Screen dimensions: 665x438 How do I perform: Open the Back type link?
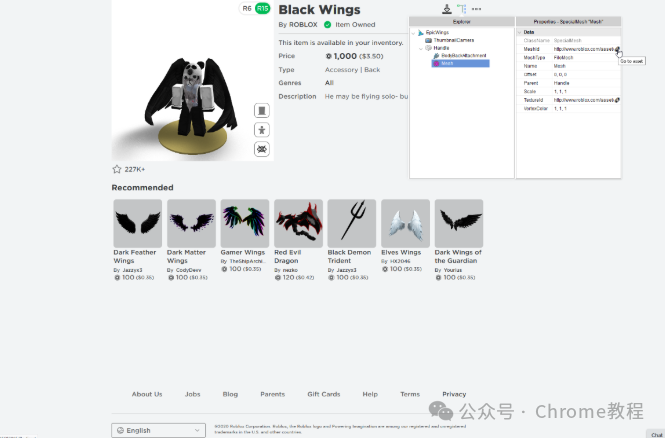click(x=372, y=70)
